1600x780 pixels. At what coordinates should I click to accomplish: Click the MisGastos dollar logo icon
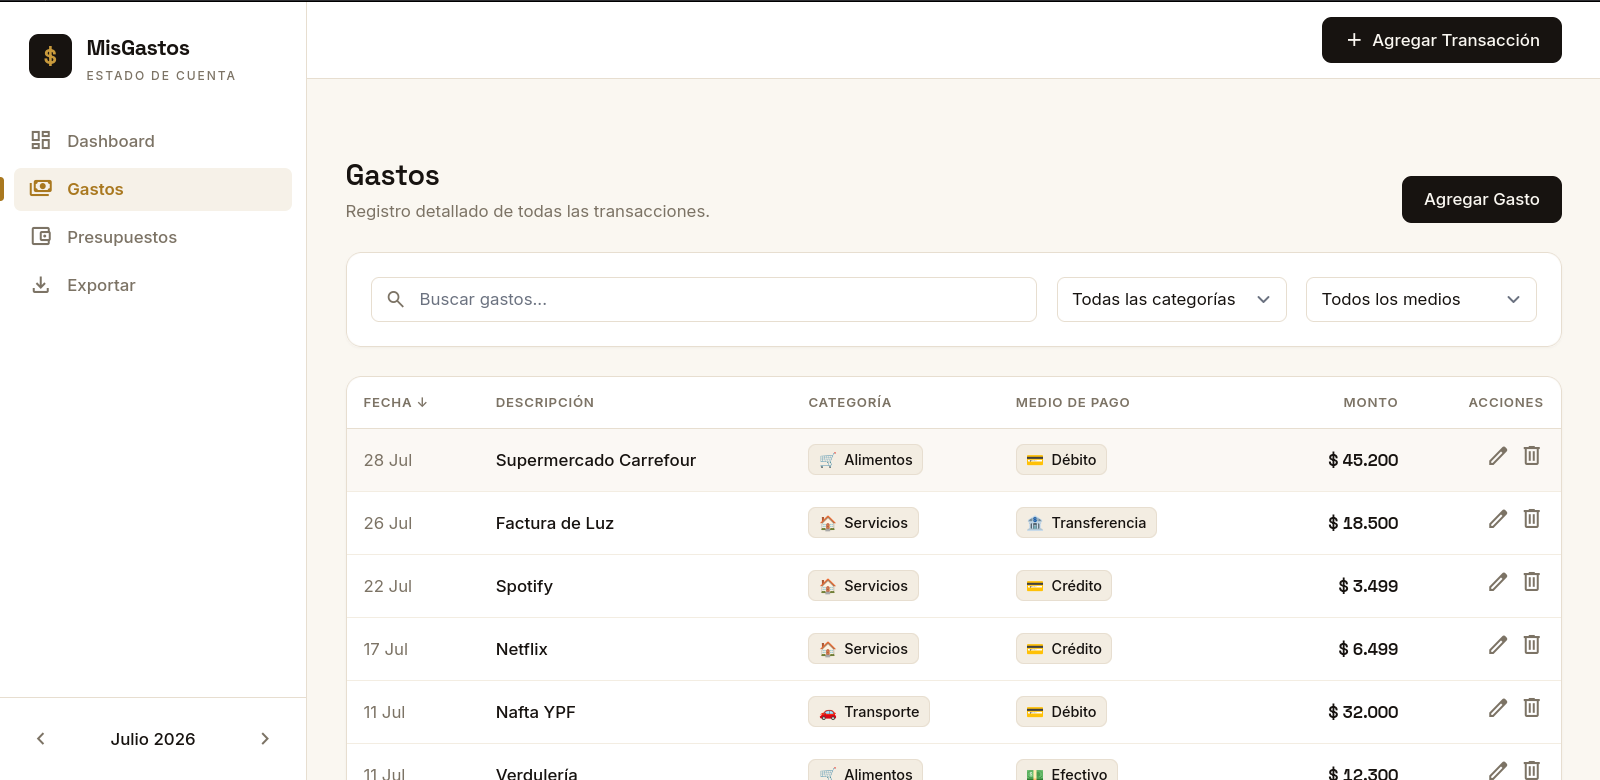50,56
